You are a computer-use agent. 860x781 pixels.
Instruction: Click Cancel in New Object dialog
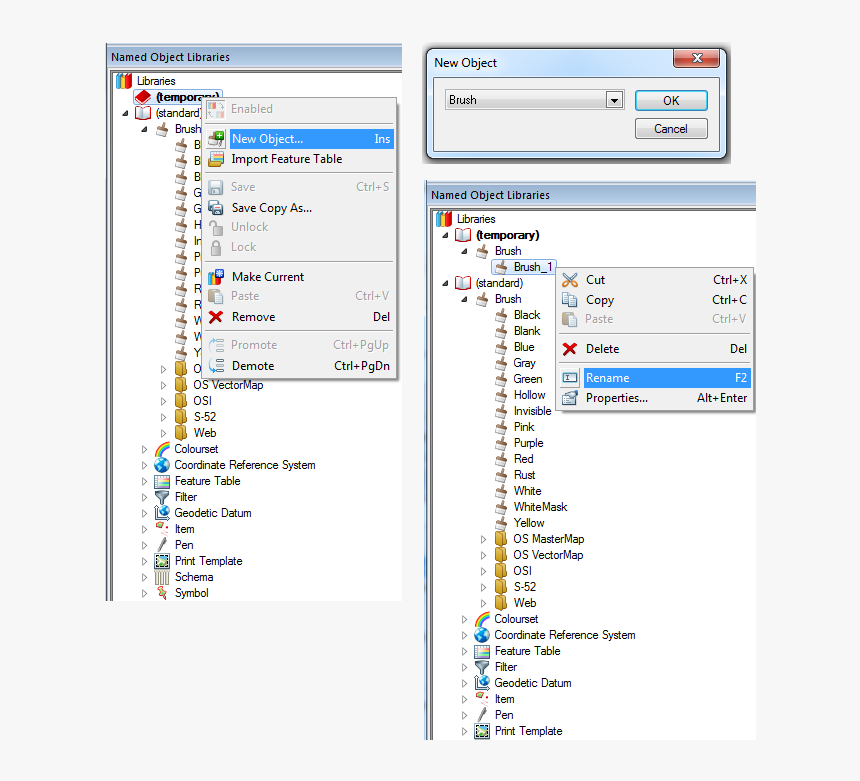[671, 129]
